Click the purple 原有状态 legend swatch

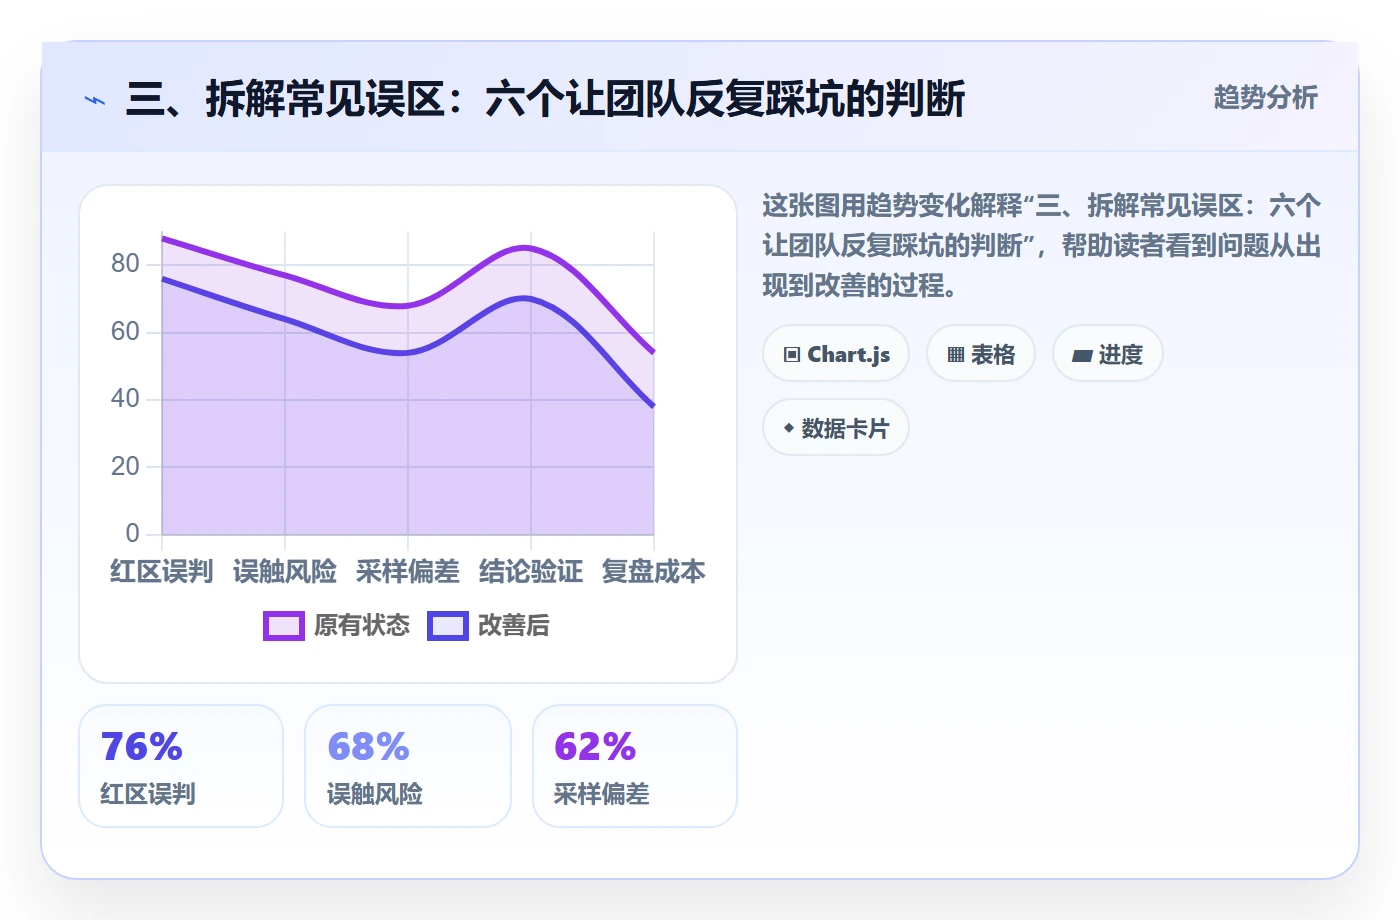click(x=284, y=626)
